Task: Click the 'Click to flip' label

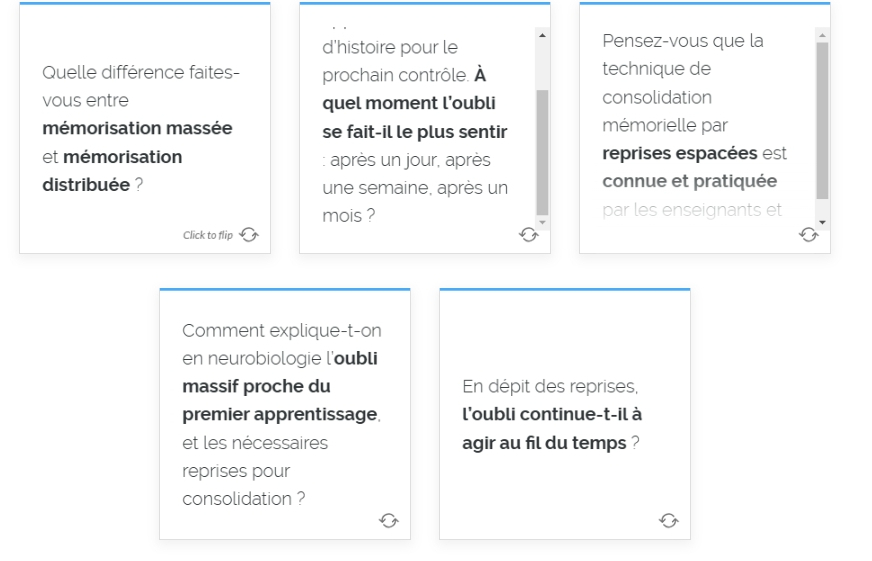Action: [208, 235]
